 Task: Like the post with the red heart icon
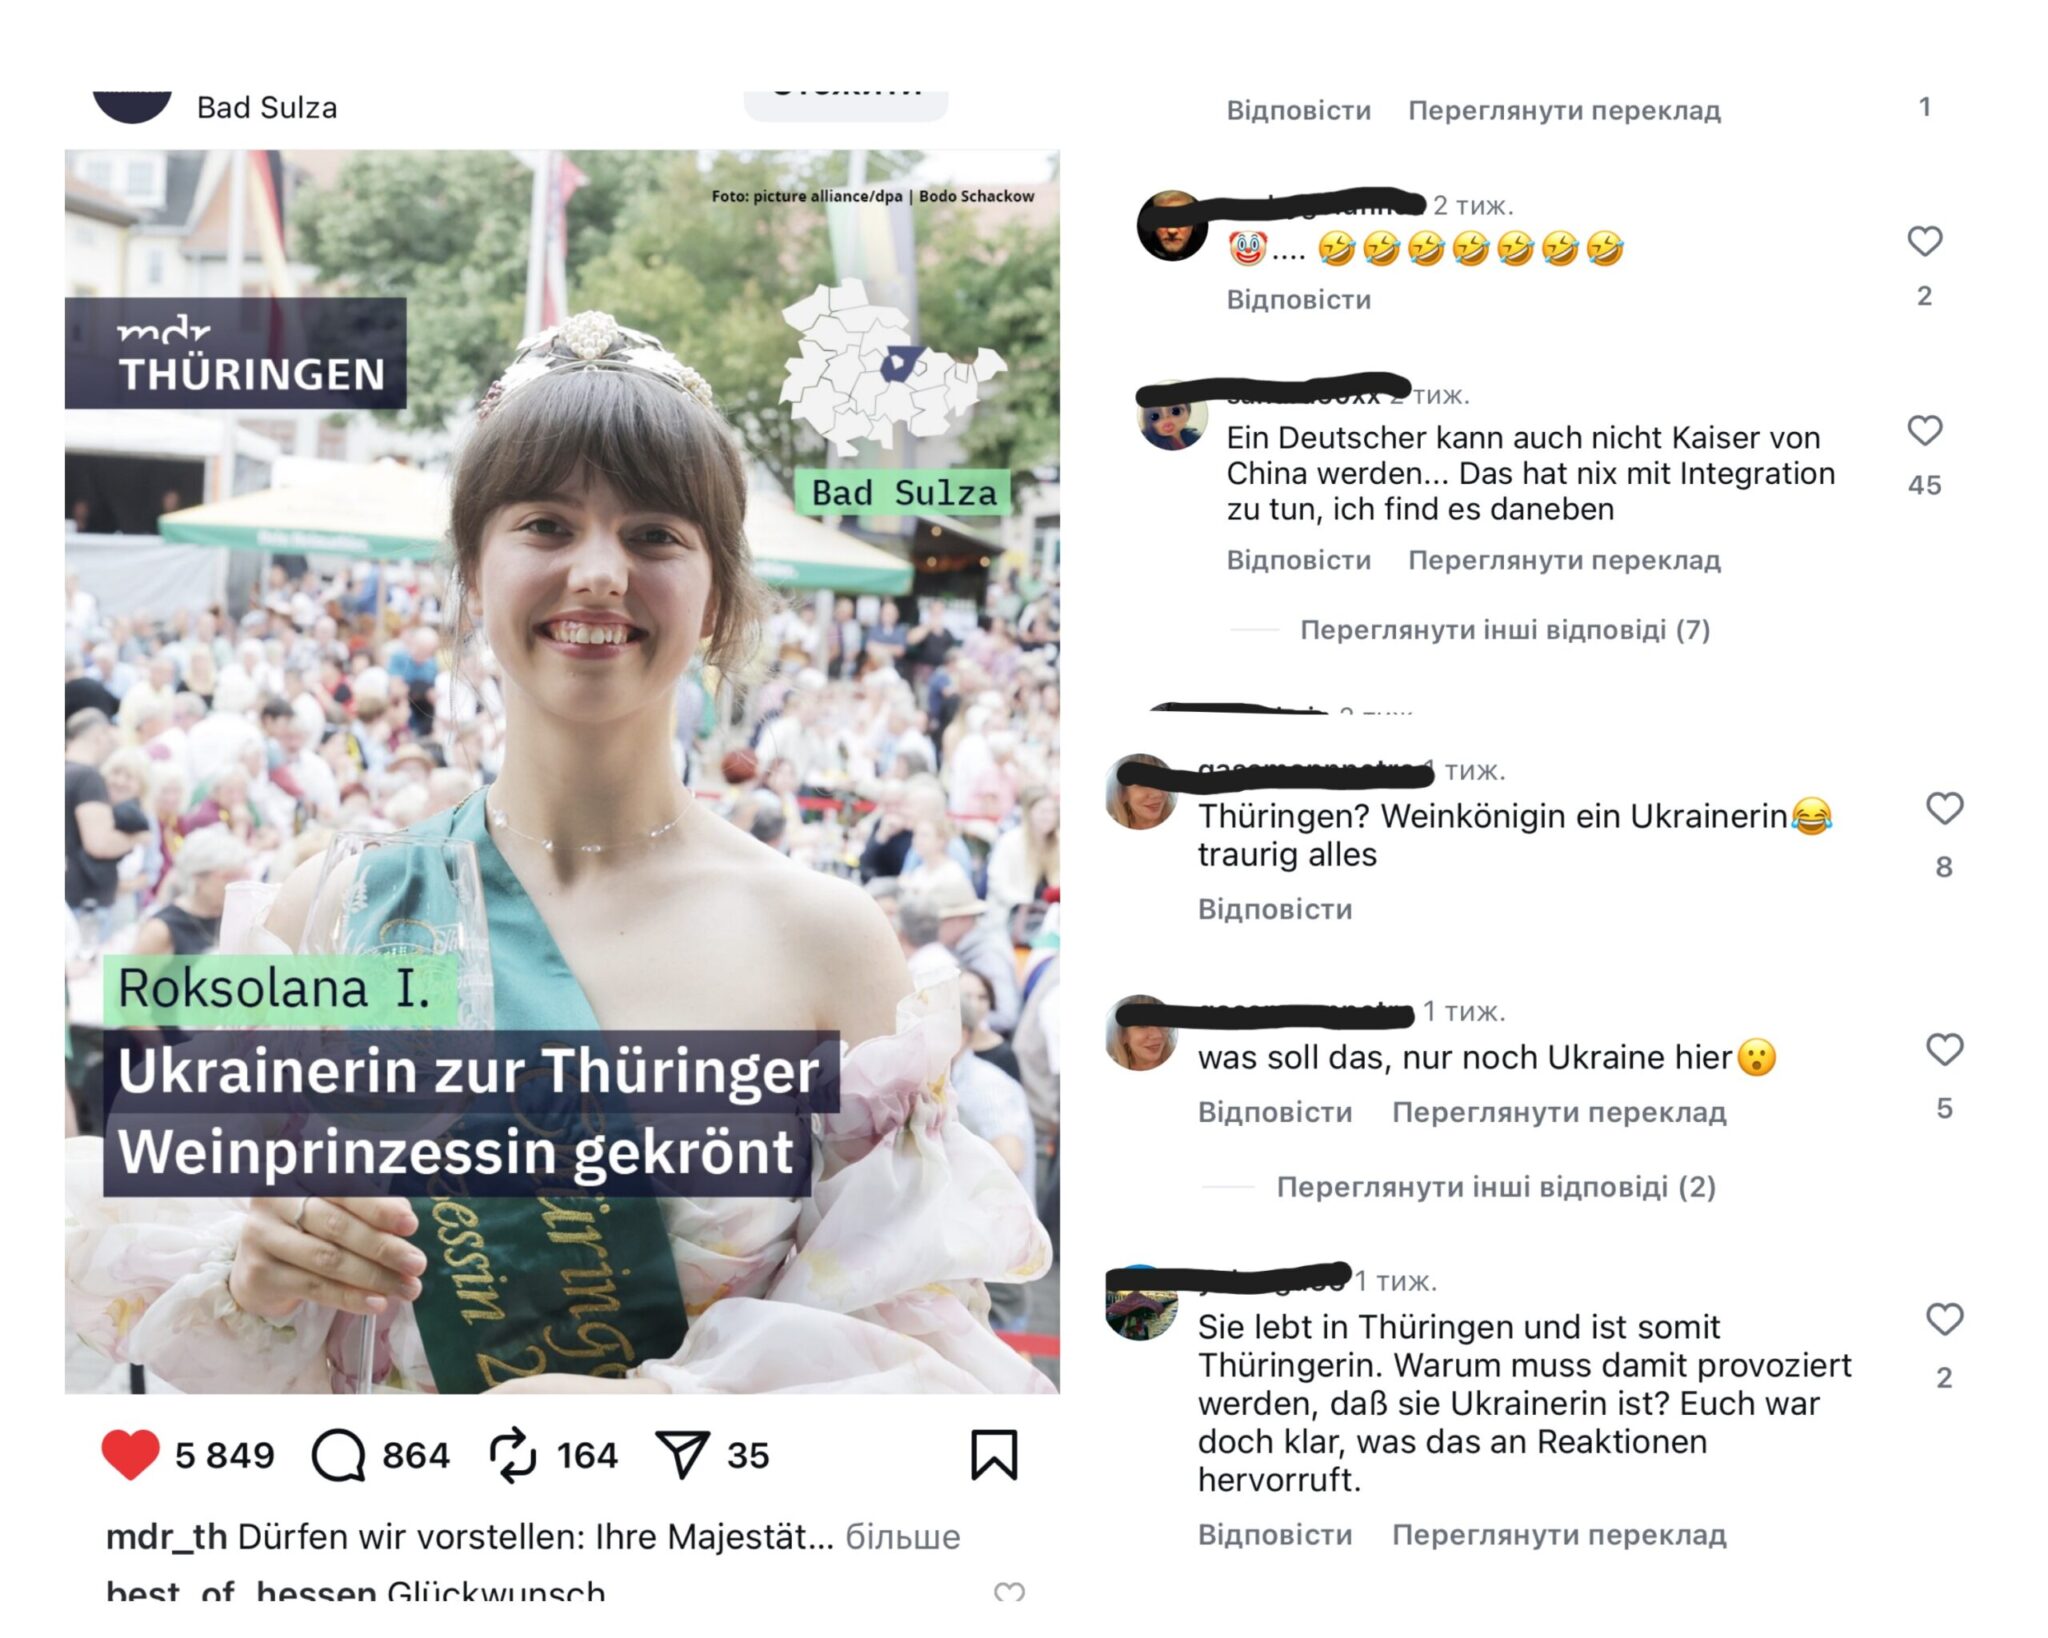(130, 1455)
